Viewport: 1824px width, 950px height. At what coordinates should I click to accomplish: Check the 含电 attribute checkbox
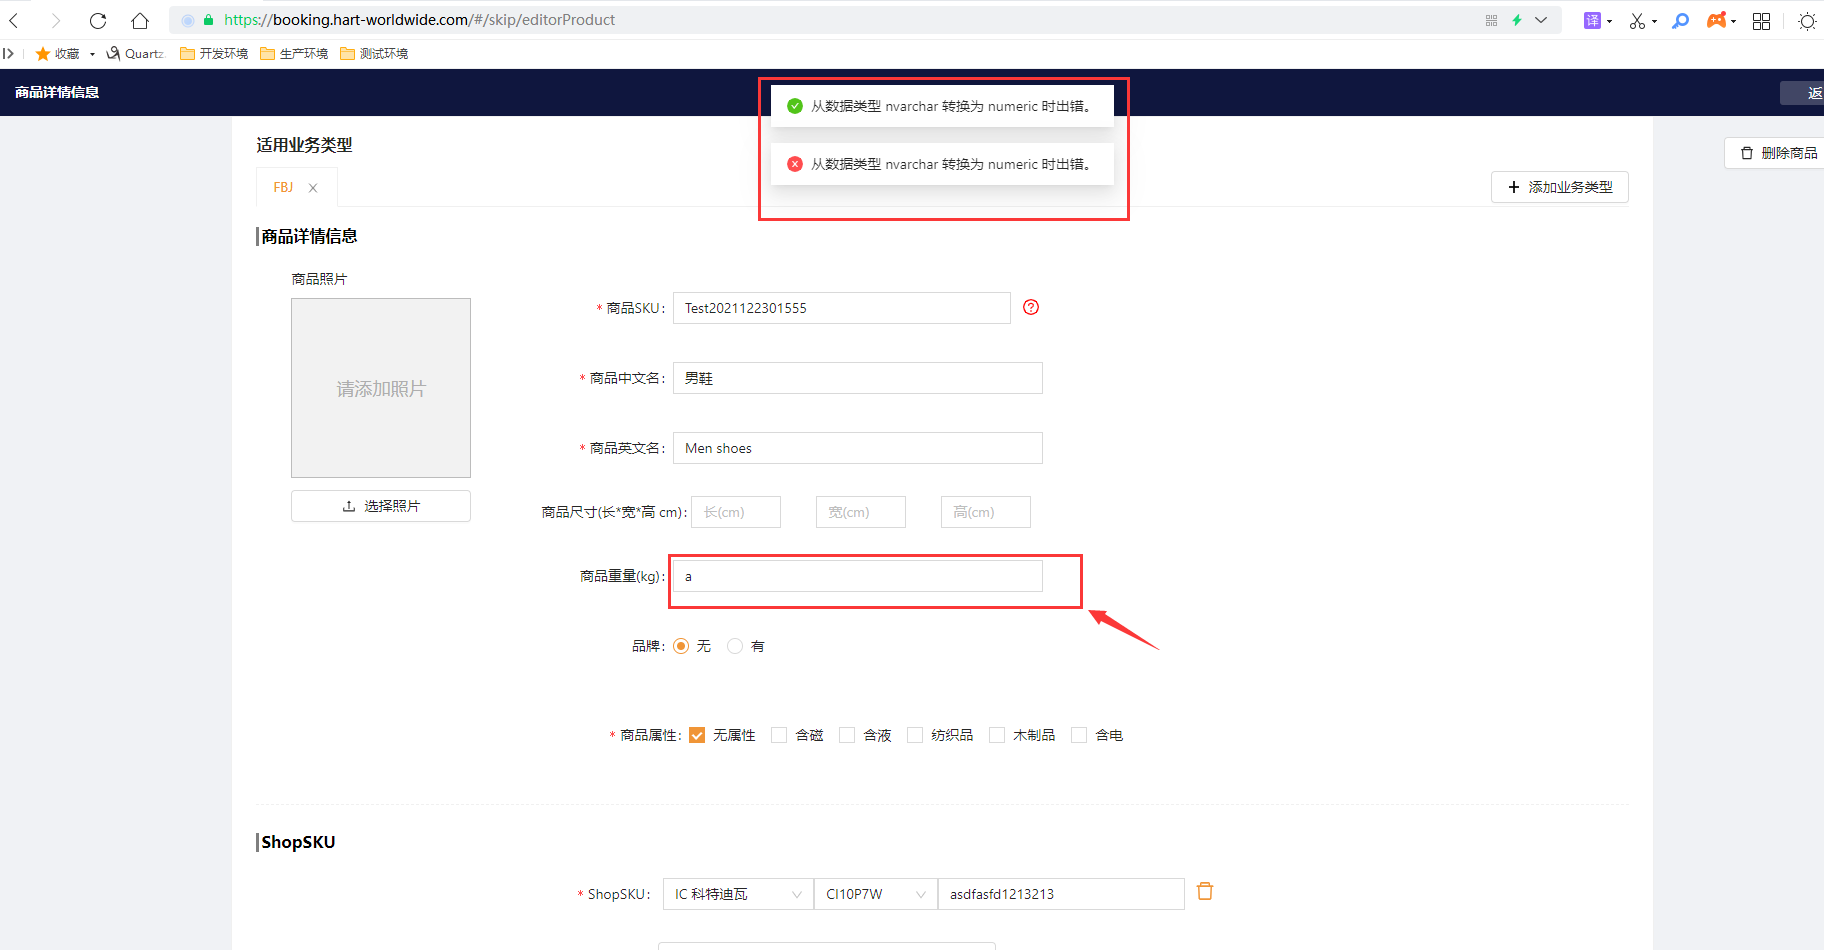1079,735
